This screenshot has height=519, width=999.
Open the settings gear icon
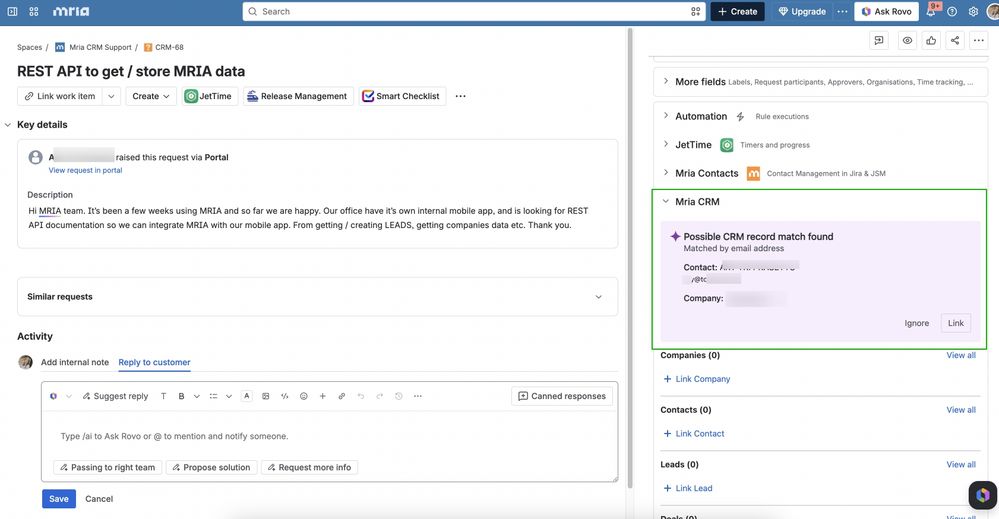point(973,11)
